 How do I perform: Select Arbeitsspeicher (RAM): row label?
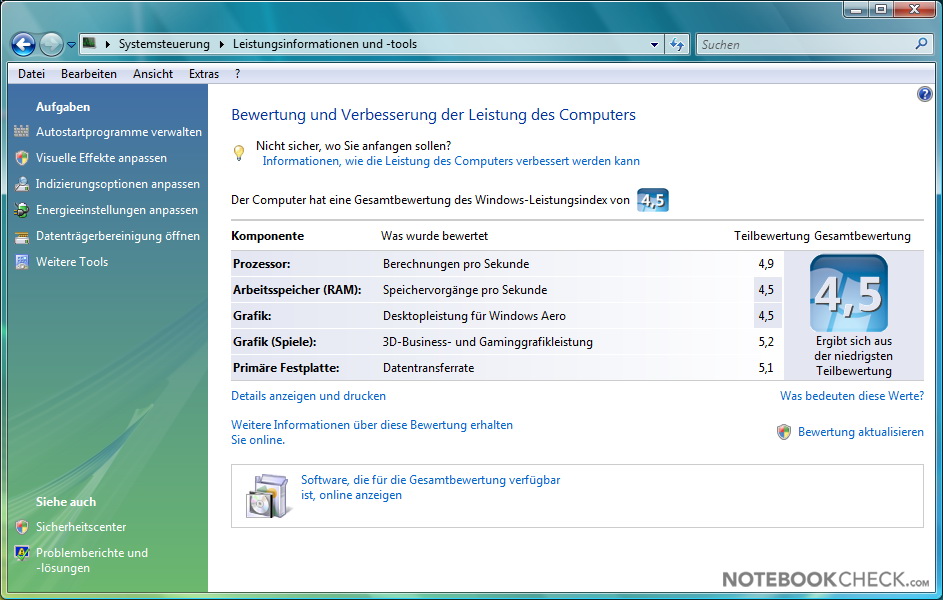pos(297,290)
